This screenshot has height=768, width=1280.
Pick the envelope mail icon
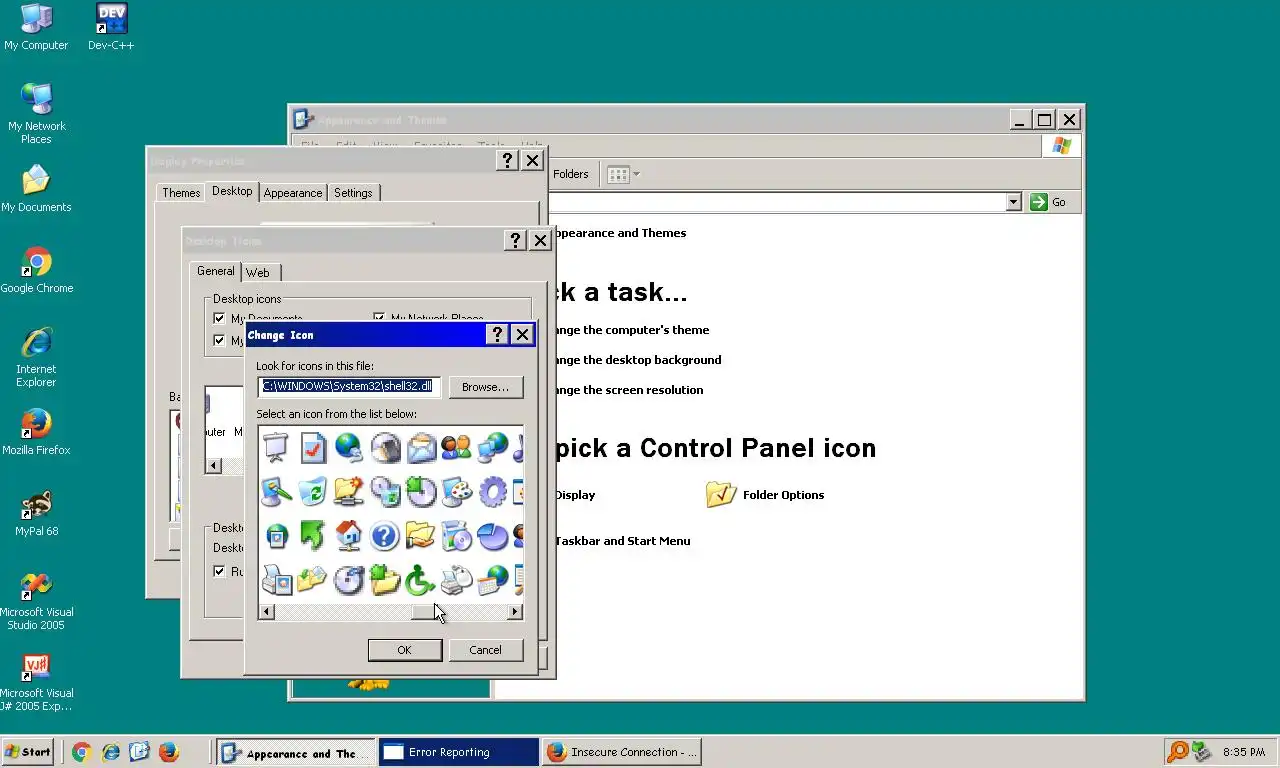coord(421,447)
